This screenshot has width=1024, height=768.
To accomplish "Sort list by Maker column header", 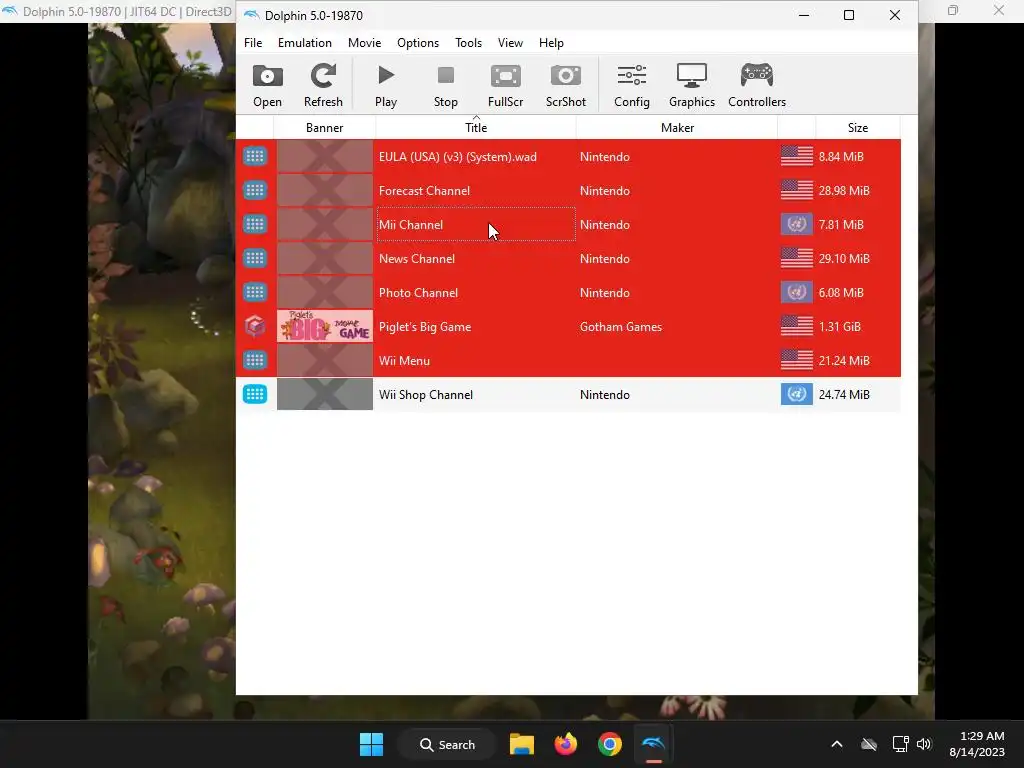I will pyautogui.click(x=677, y=127).
